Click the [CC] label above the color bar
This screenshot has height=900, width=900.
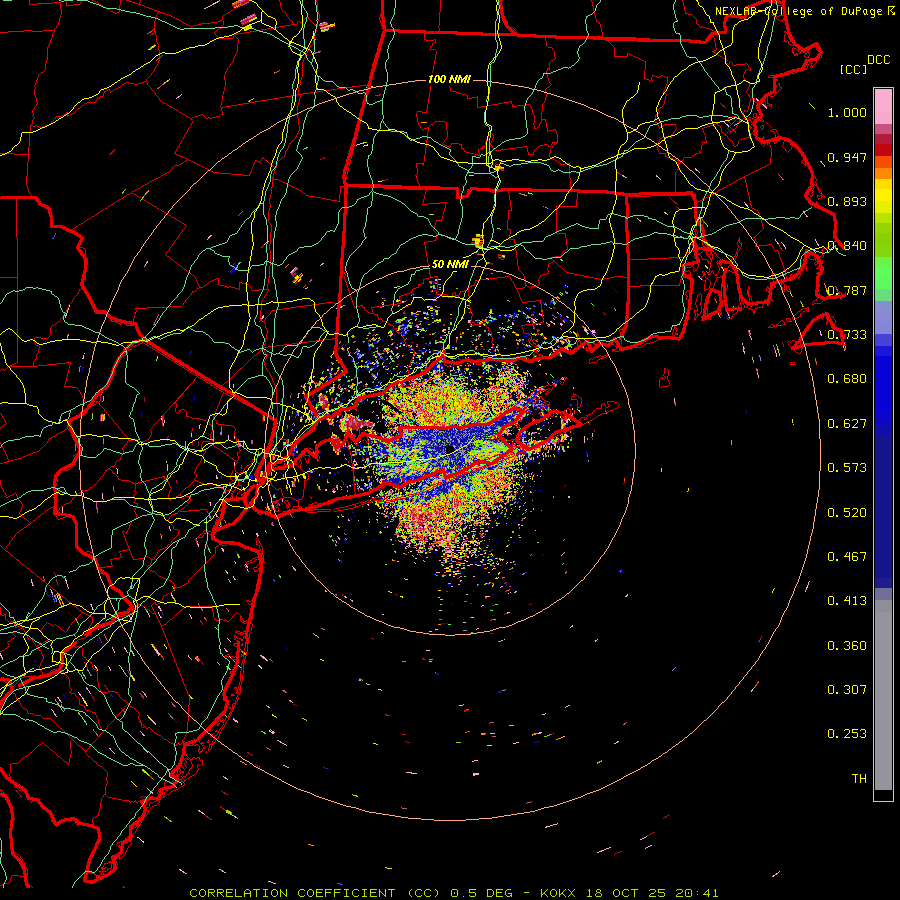pyautogui.click(x=854, y=69)
